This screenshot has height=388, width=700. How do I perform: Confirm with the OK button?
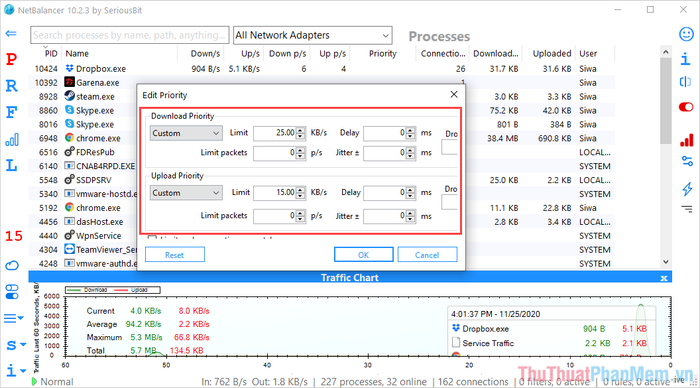coord(363,254)
